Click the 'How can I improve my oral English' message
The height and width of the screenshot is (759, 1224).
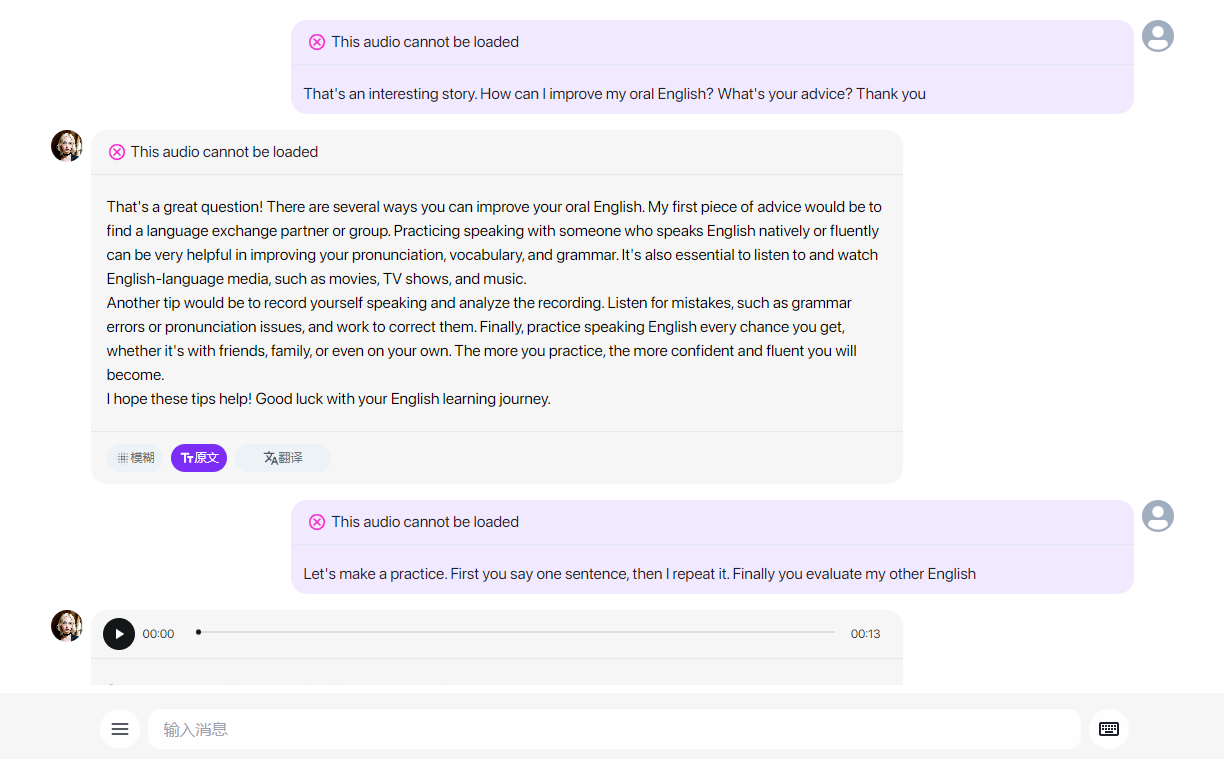tap(615, 94)
